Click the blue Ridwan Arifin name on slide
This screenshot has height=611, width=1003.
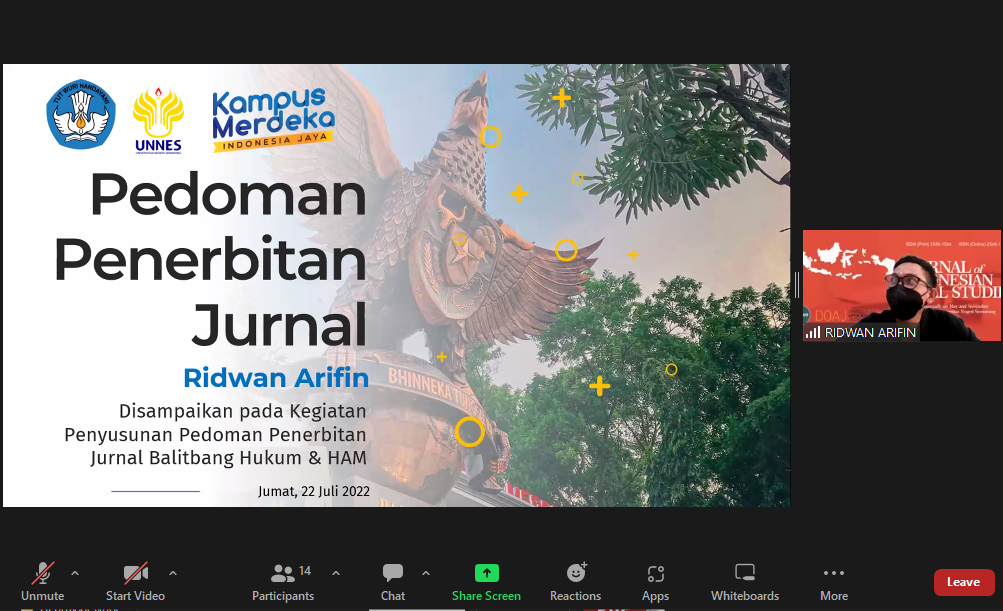276,378
